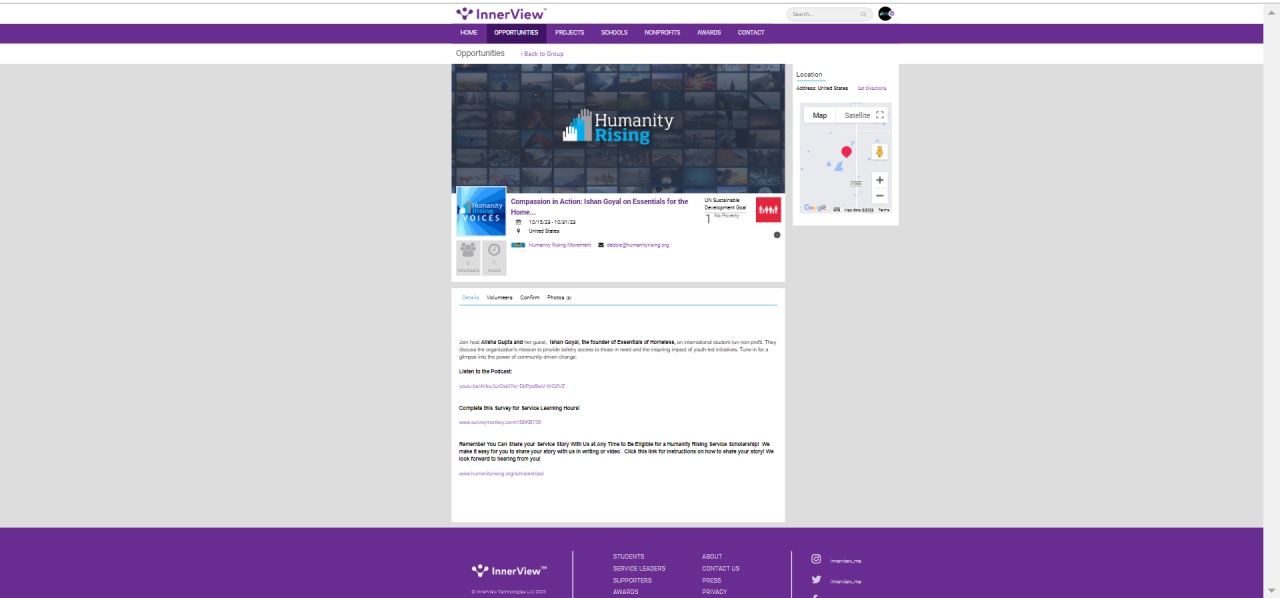
Task: Click the CONTACT US footer link
Action: [721, 569]
